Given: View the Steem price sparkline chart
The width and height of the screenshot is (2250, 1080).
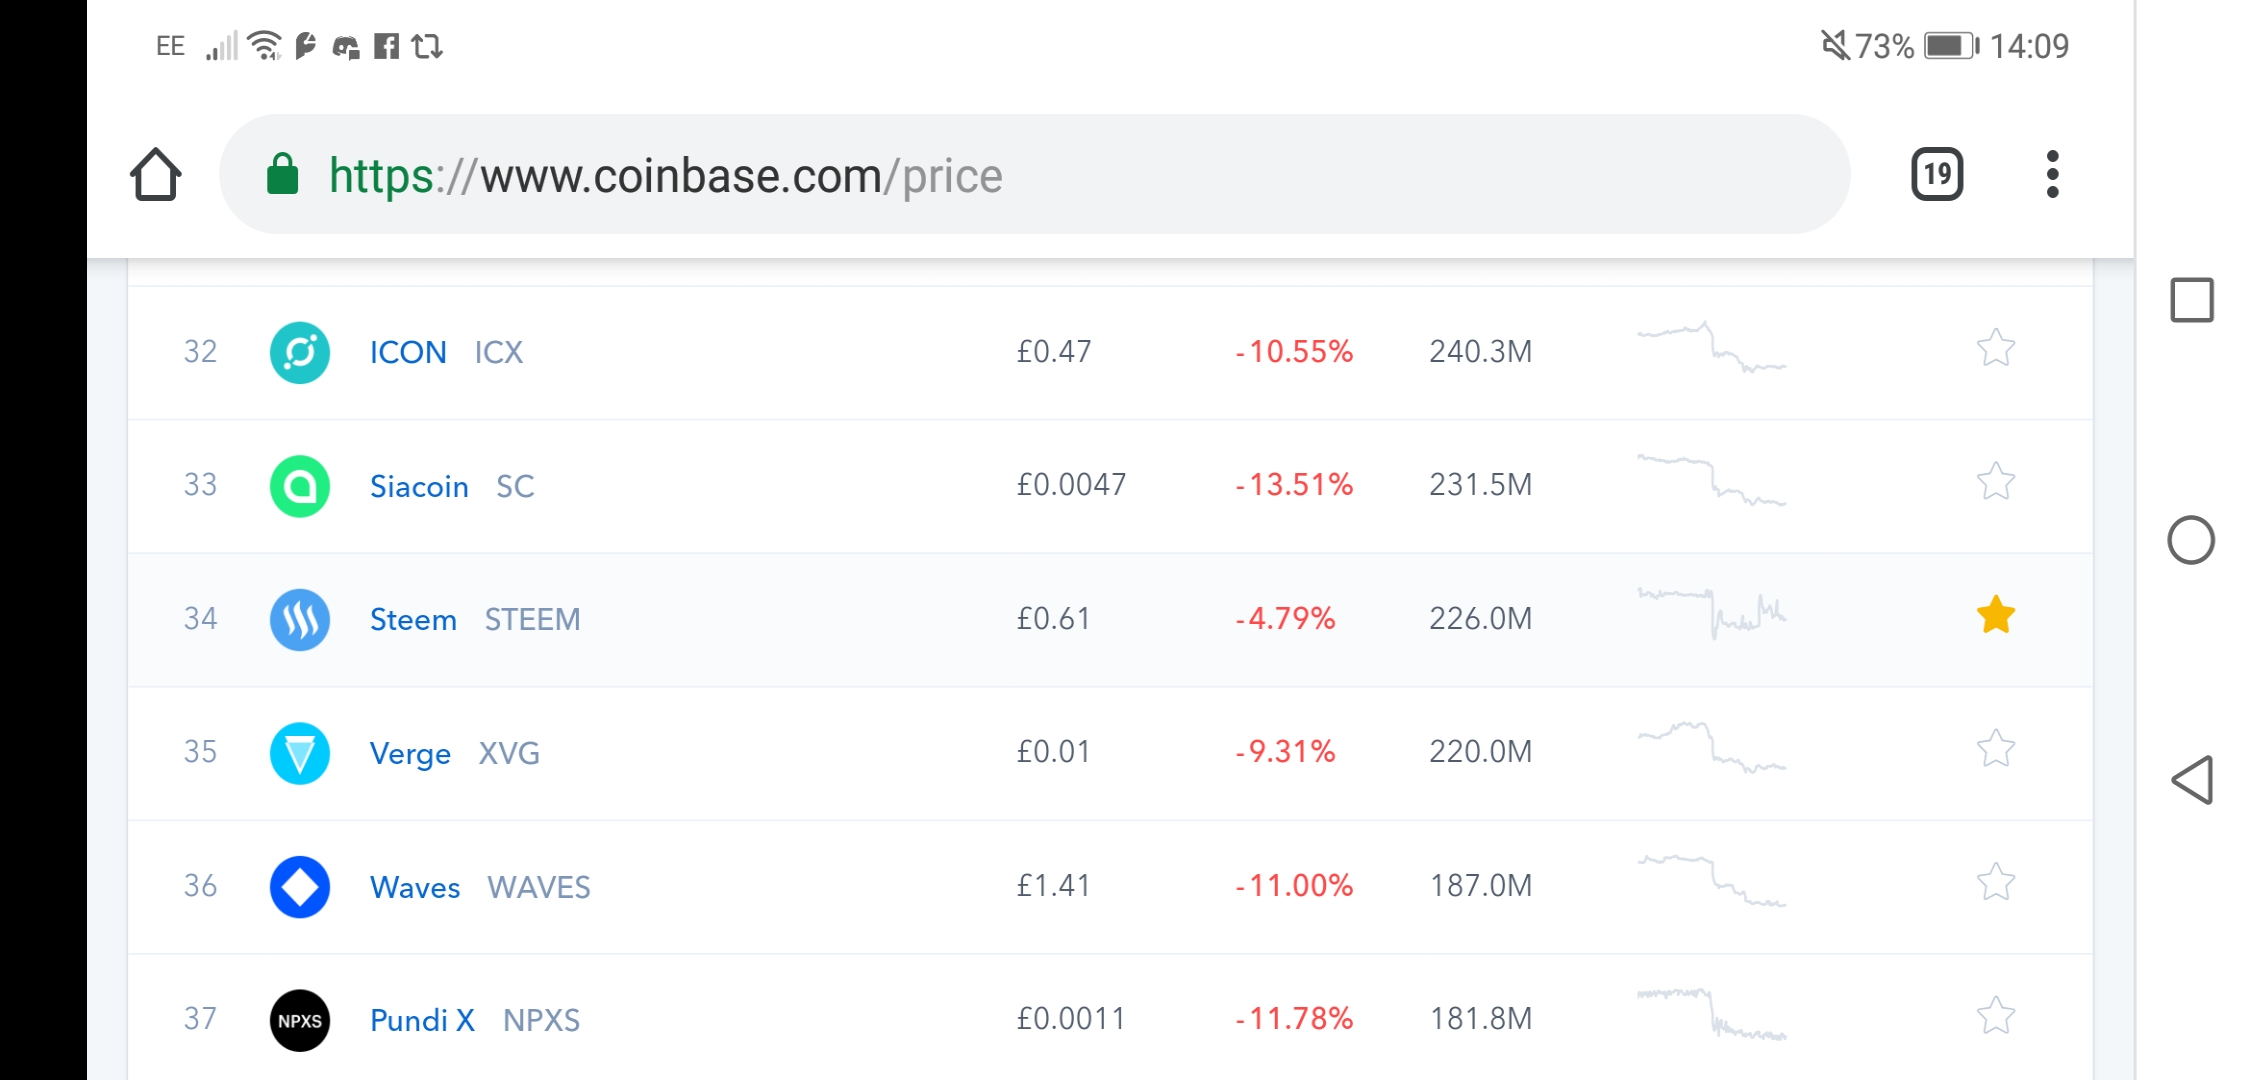Looking at the screenshot, I should coord(1711,613).
